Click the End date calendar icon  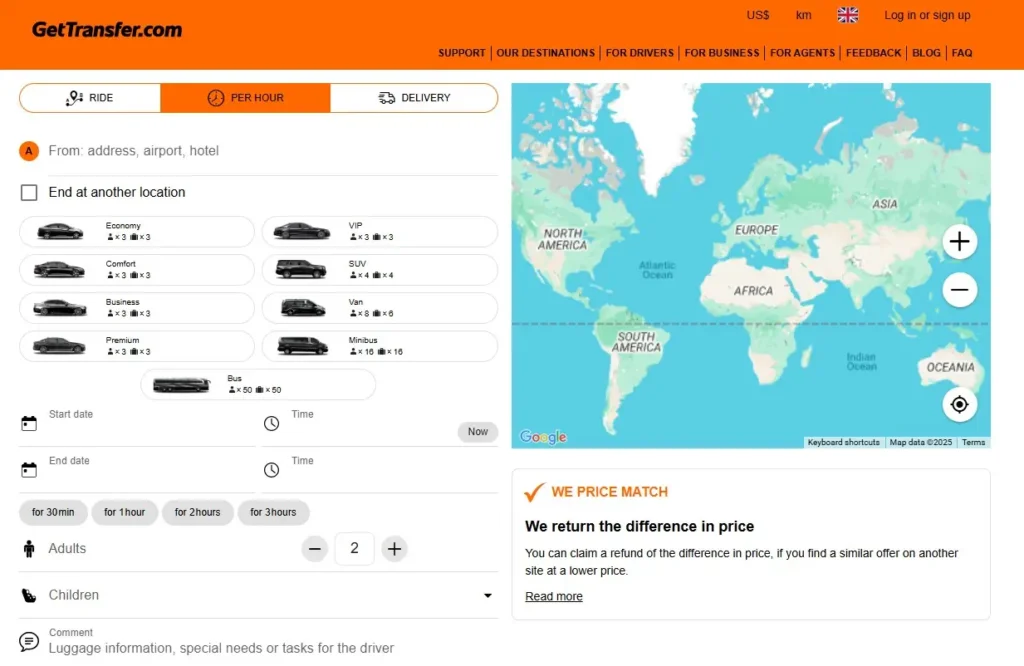click(29, 469)
